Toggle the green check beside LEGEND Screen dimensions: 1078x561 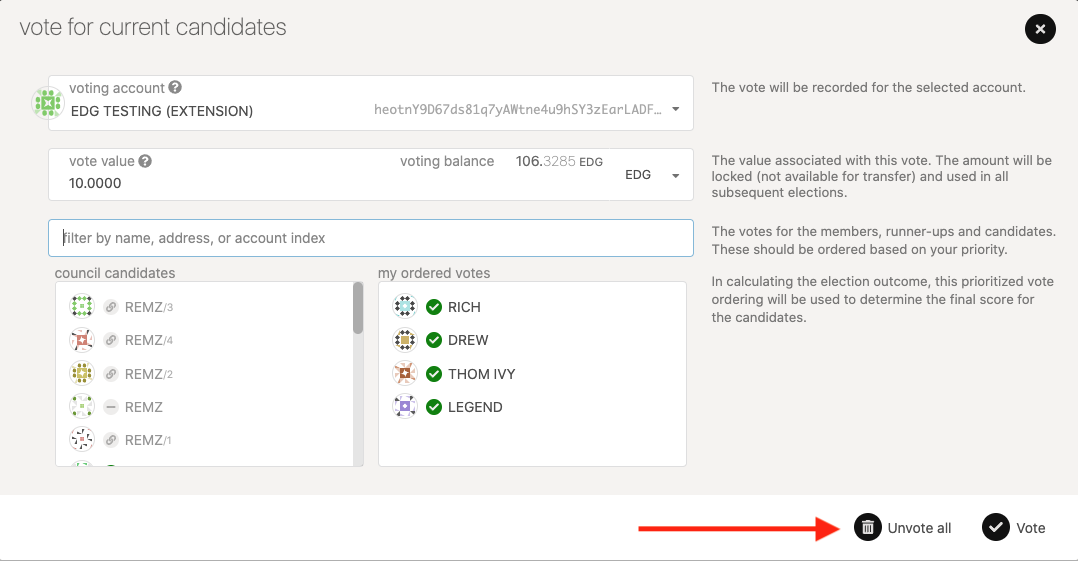coord(434,407)
